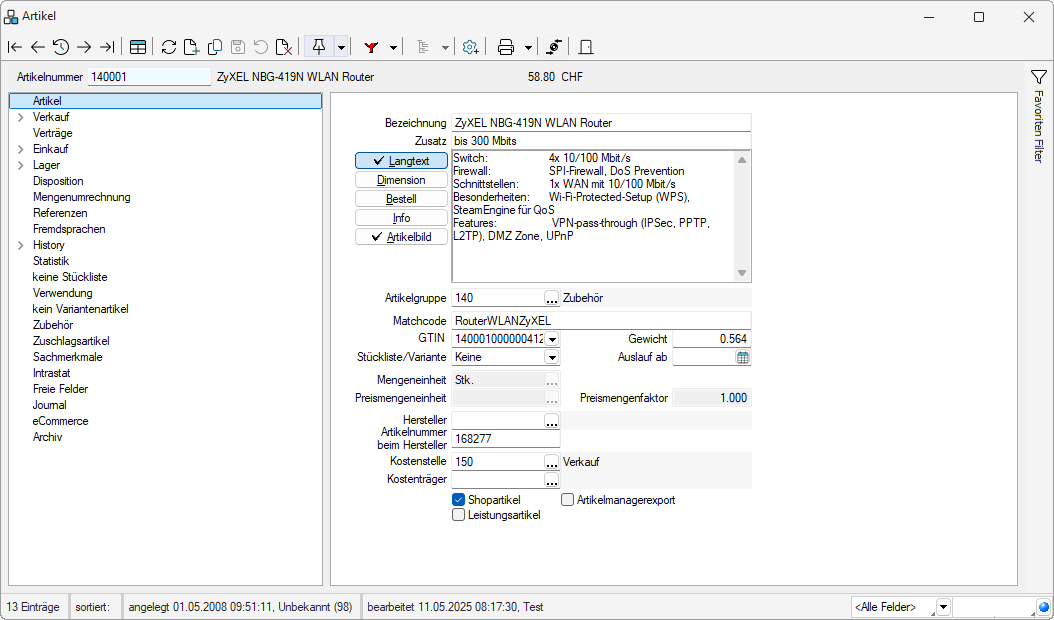Screen dimensions: 1054x620
Task: Open the Favoriten Filter funnel panel
Action: click(x=1039, y=77)
